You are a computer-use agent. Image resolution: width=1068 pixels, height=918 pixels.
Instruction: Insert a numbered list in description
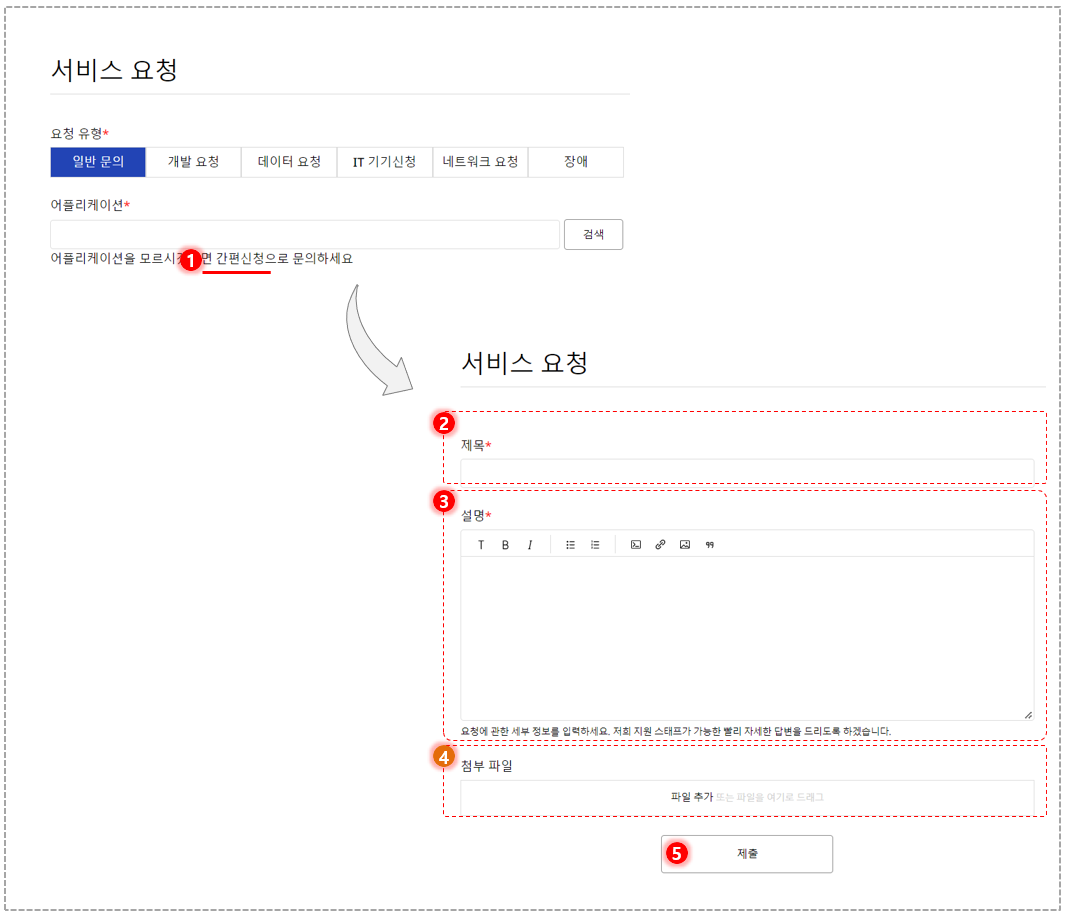point(595,545)
